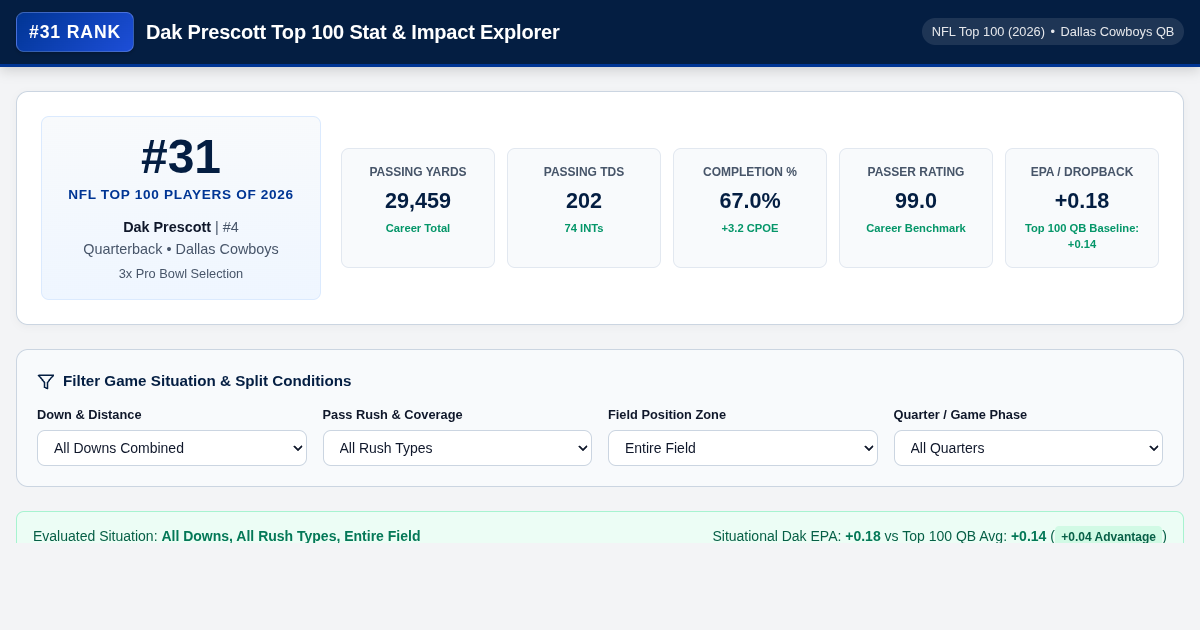The height and width of the screenshot is (630, 1200).
Task: Click the Dak Prescott | #4 name text
Action: [x=181, y=227]
